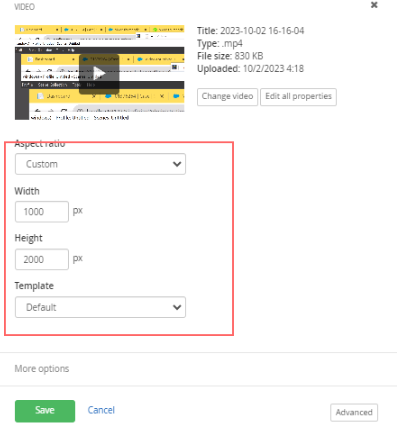This screenshot has width=397, height=433.
Task: Click the Change video button
Action: [x=227, y=97]
